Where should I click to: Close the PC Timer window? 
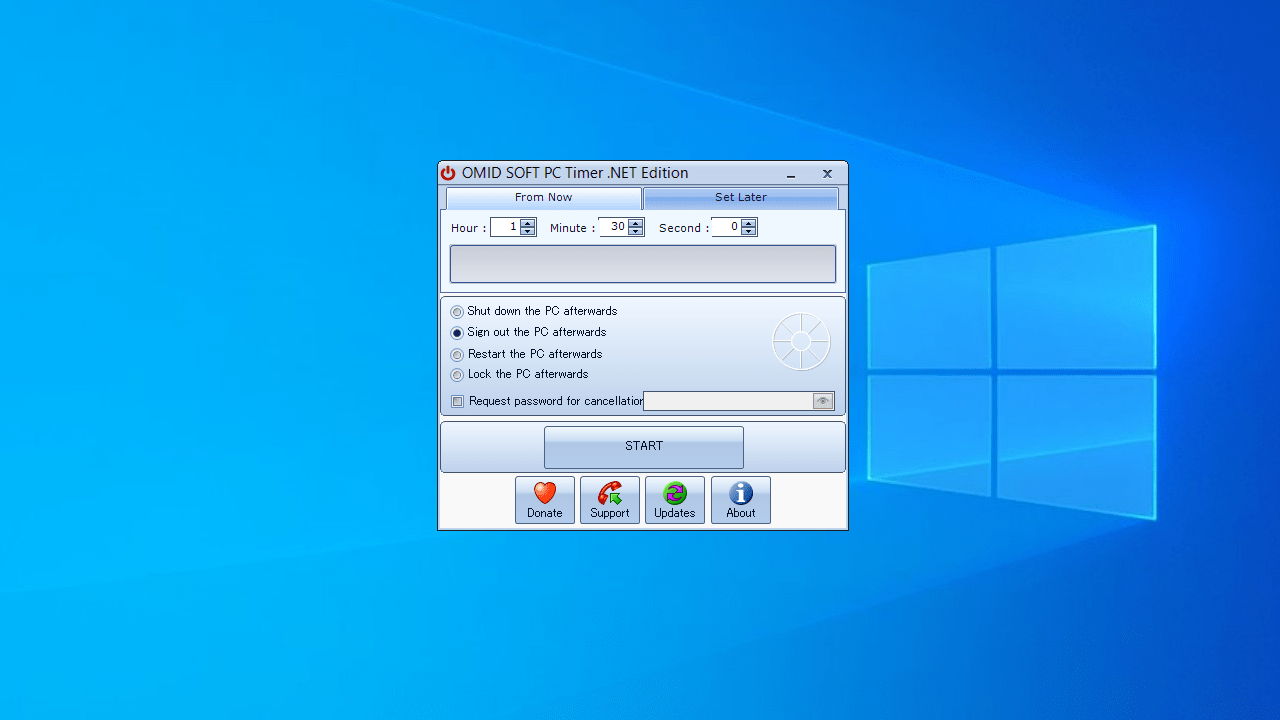click(x=827, y=174)
